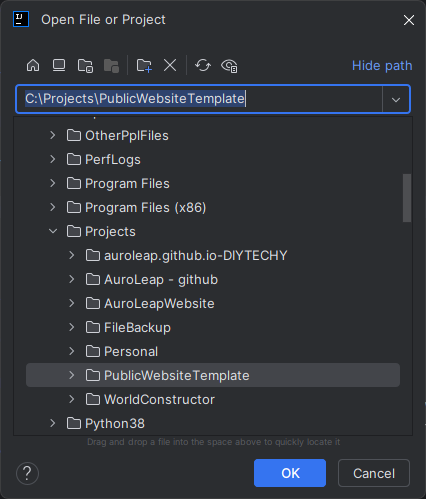Image resolution: width=426 pixels, height=499 pixels.
Task: Expand the AuroLeapWebsite folder chevron
Action: 72,303
